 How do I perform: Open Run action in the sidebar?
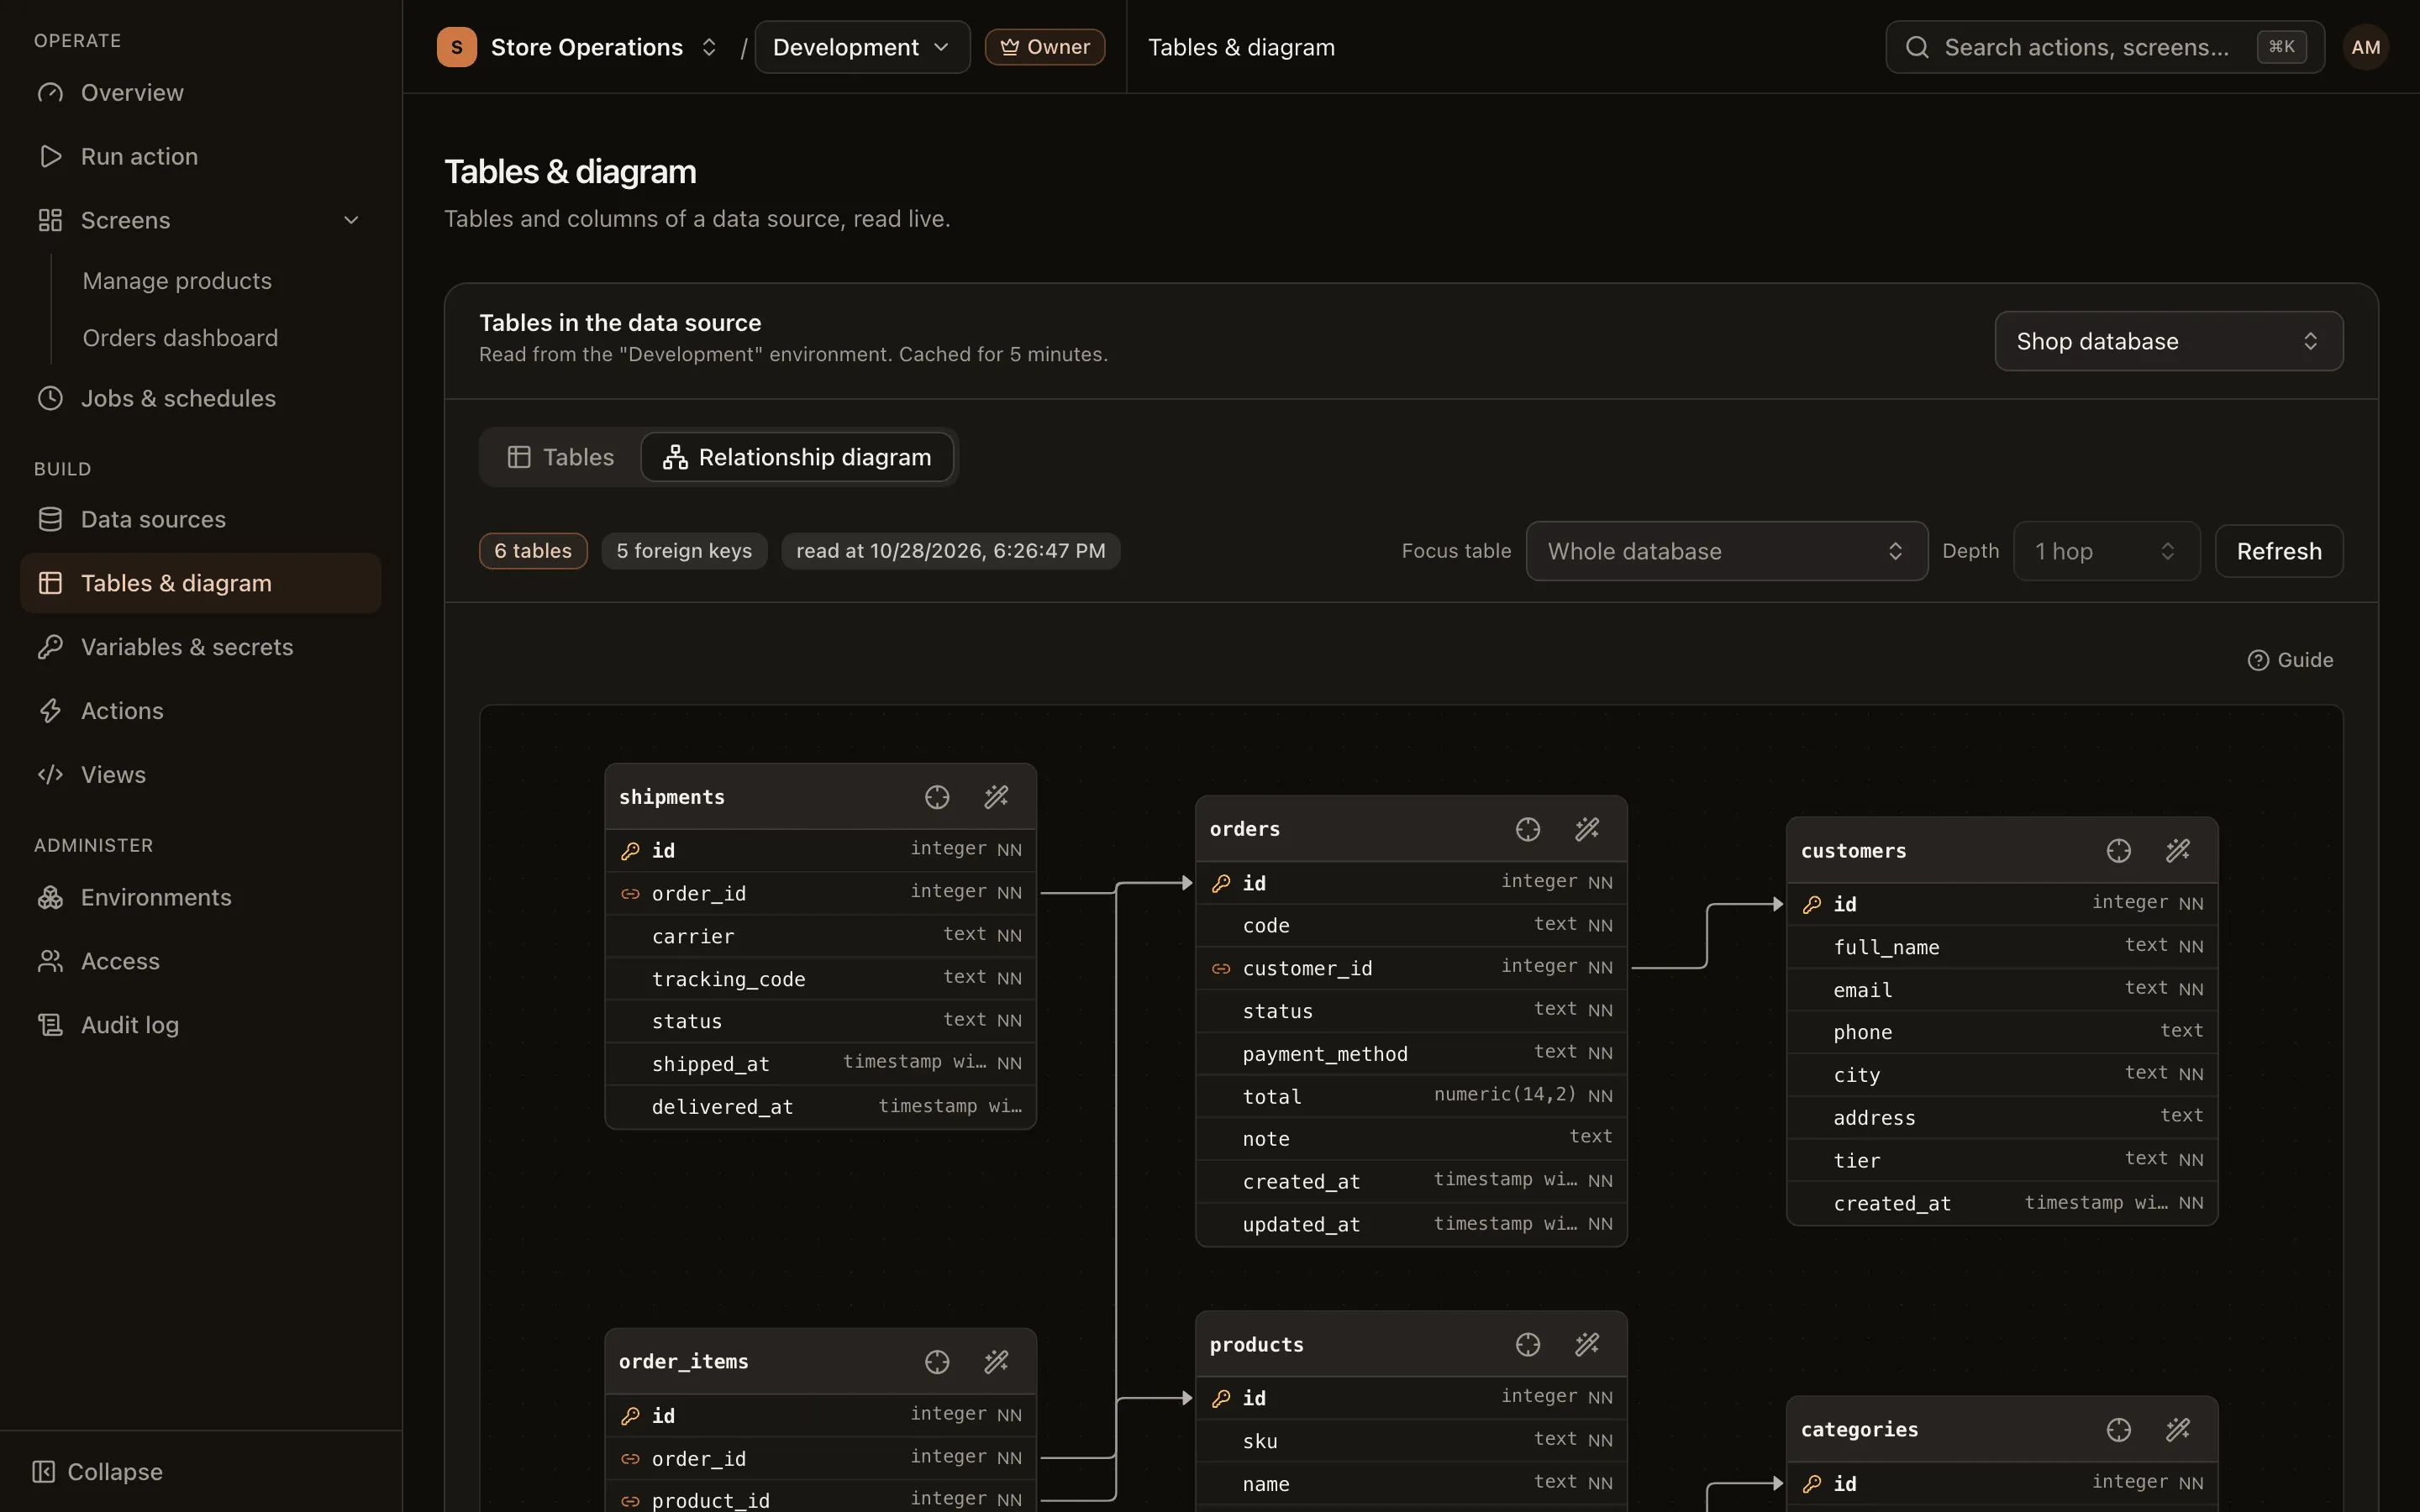(201, 157)
